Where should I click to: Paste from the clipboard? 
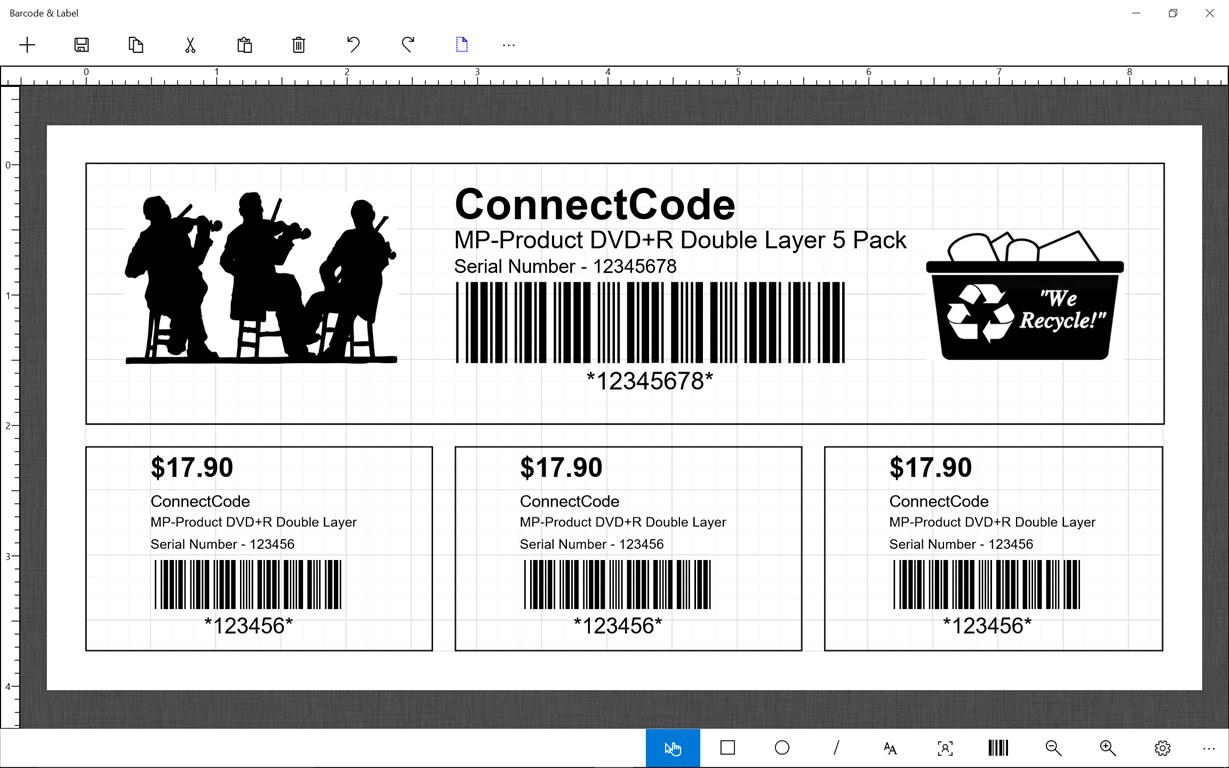(244, 44)
